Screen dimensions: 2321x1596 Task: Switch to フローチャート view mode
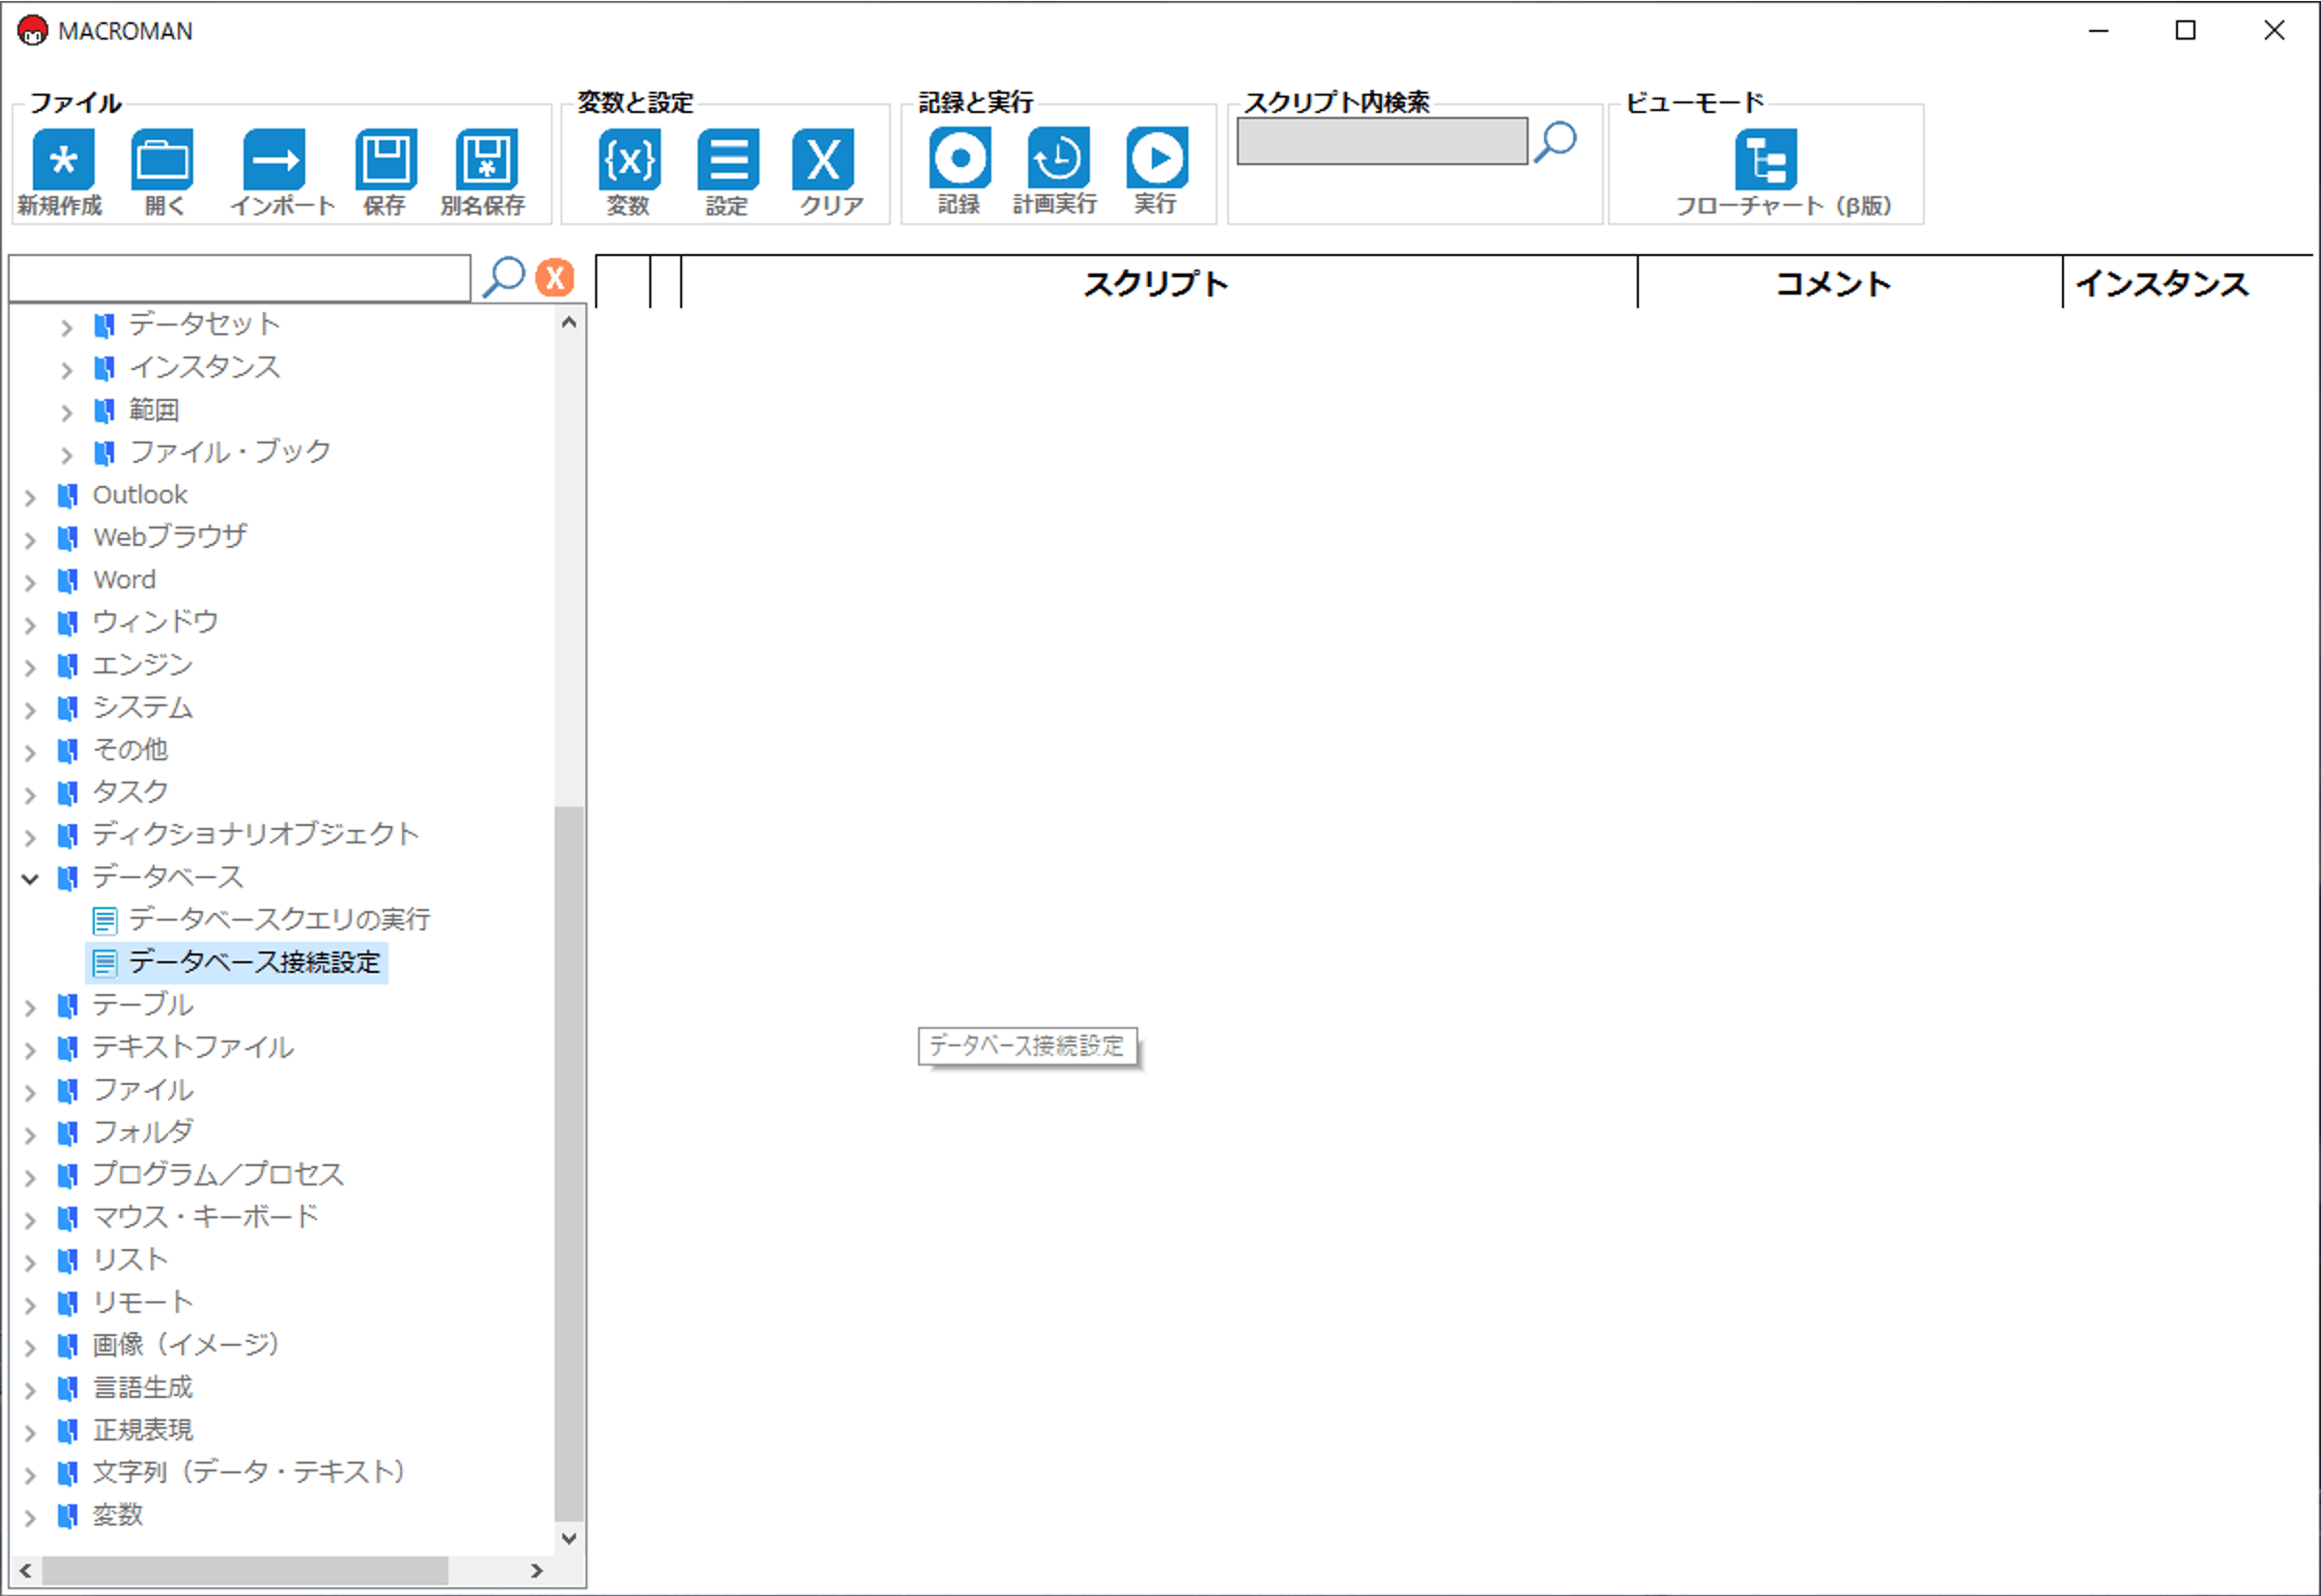pyautogui.click(x=1765, y=160)
